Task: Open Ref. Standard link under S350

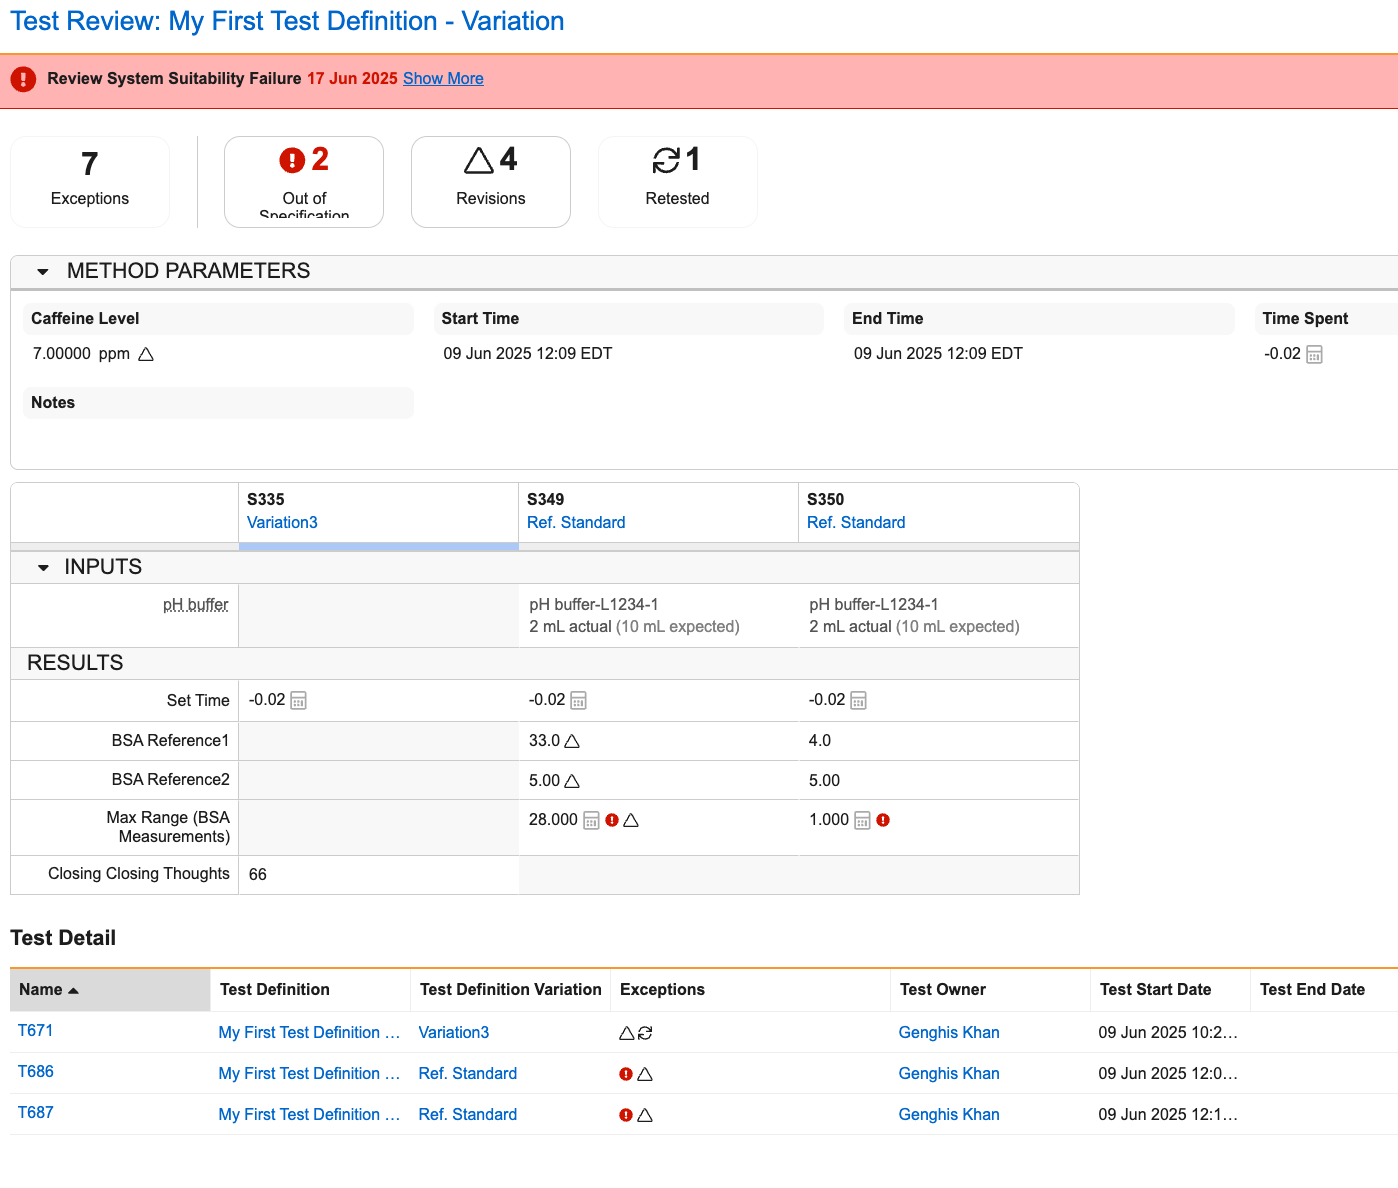Action: coord(856,522)
